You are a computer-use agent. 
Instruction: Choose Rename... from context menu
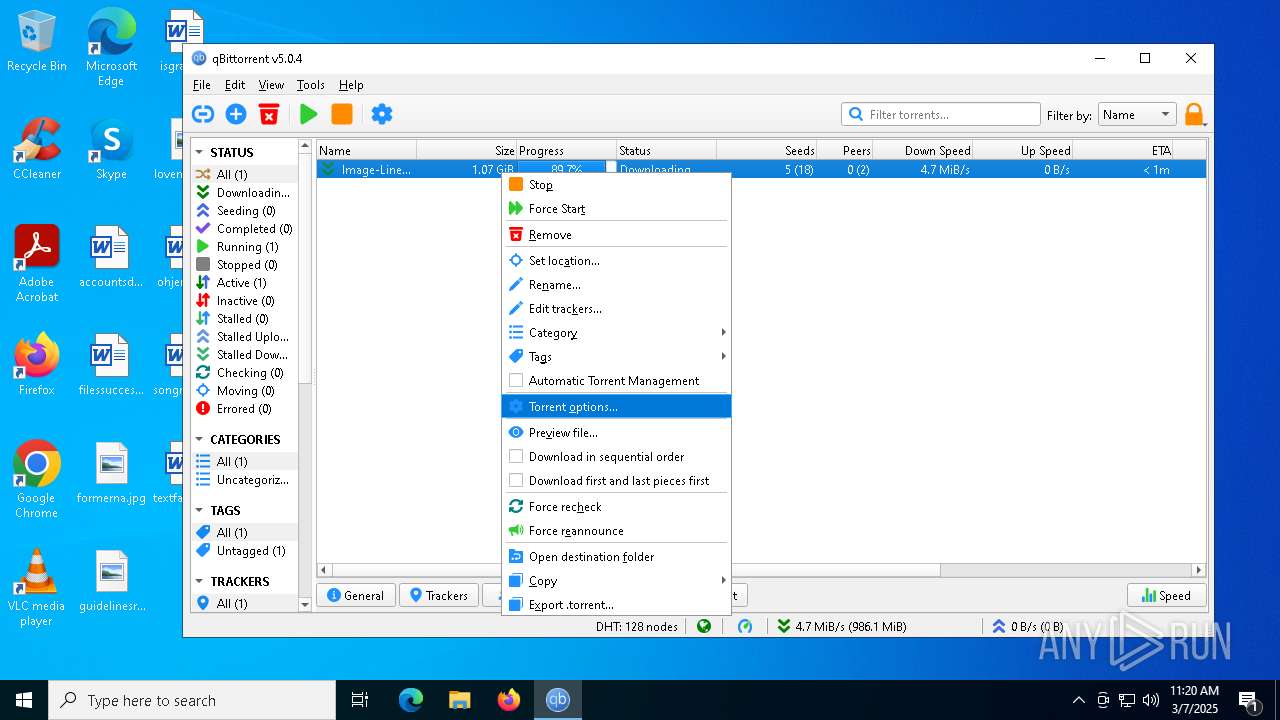[616, 284]
